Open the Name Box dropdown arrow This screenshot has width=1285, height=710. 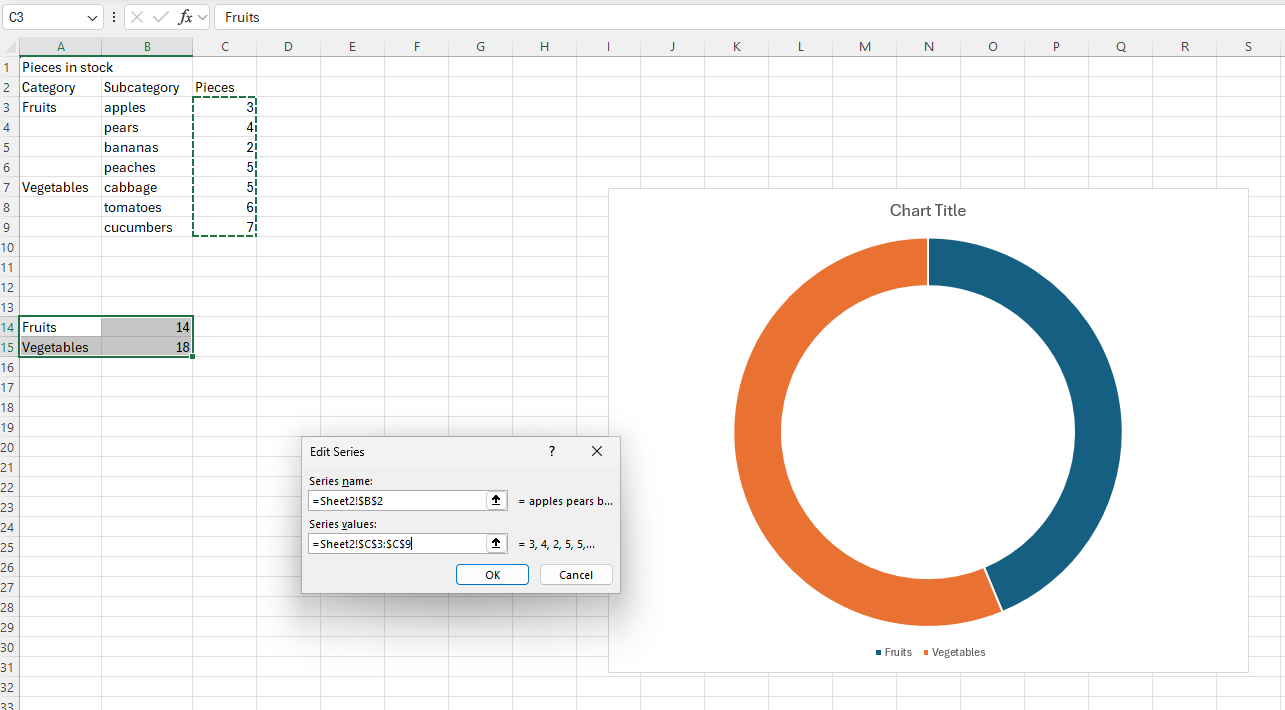click(93, 17)
